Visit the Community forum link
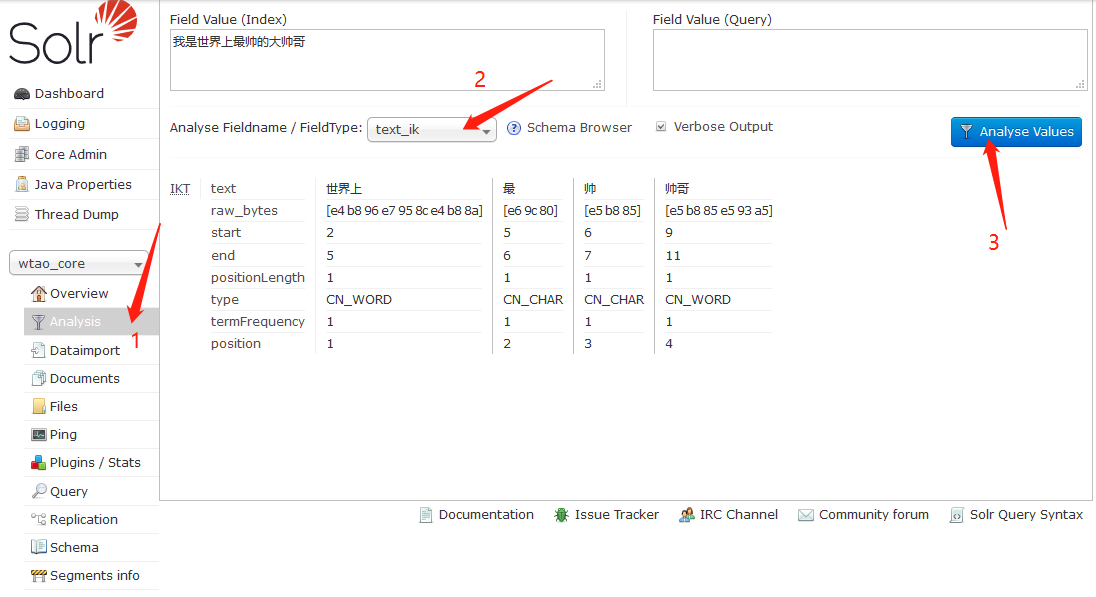 click(x=874, y=515)
